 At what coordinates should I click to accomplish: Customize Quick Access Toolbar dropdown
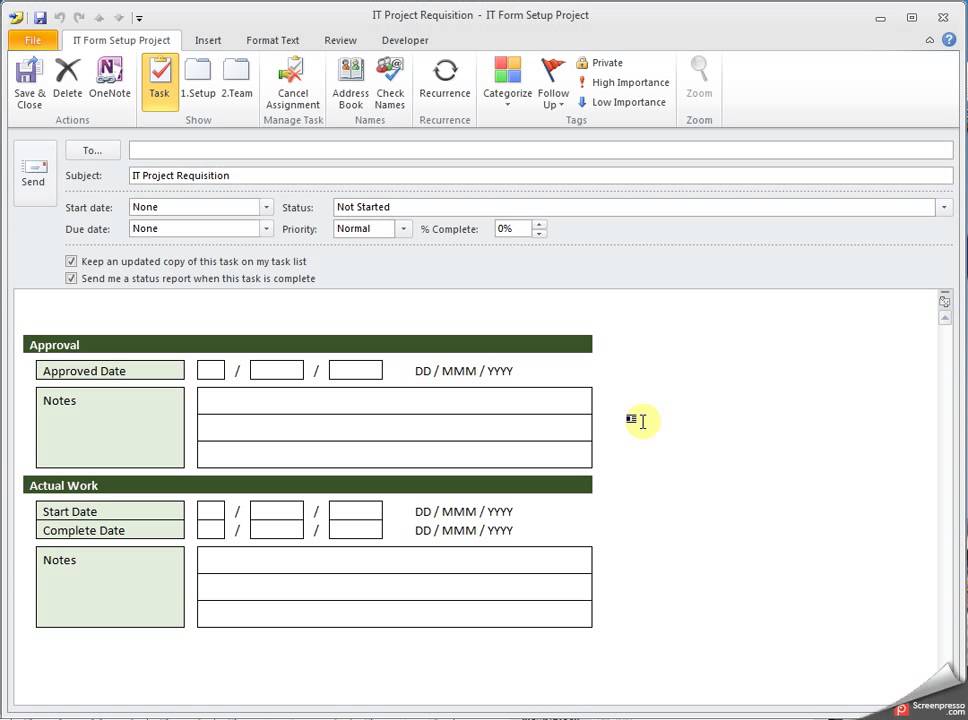point(139,18)
